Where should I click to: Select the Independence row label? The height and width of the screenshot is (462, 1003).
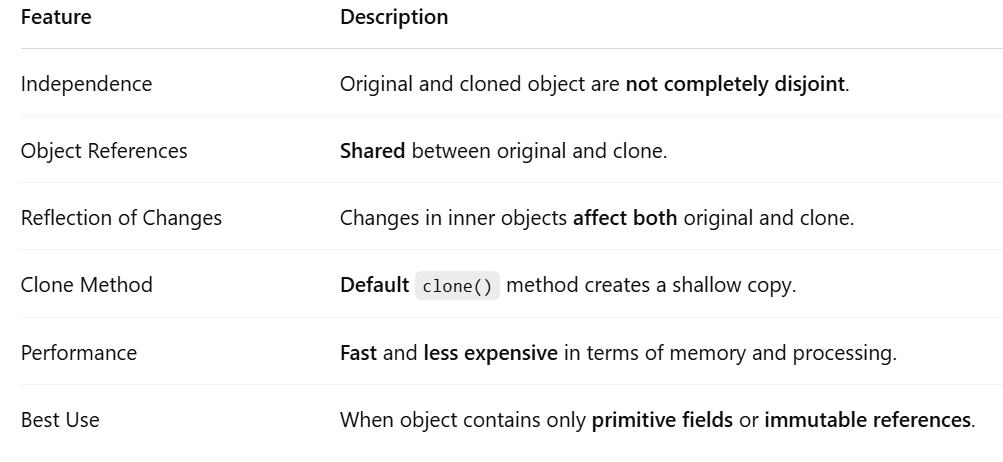point(86,84)
